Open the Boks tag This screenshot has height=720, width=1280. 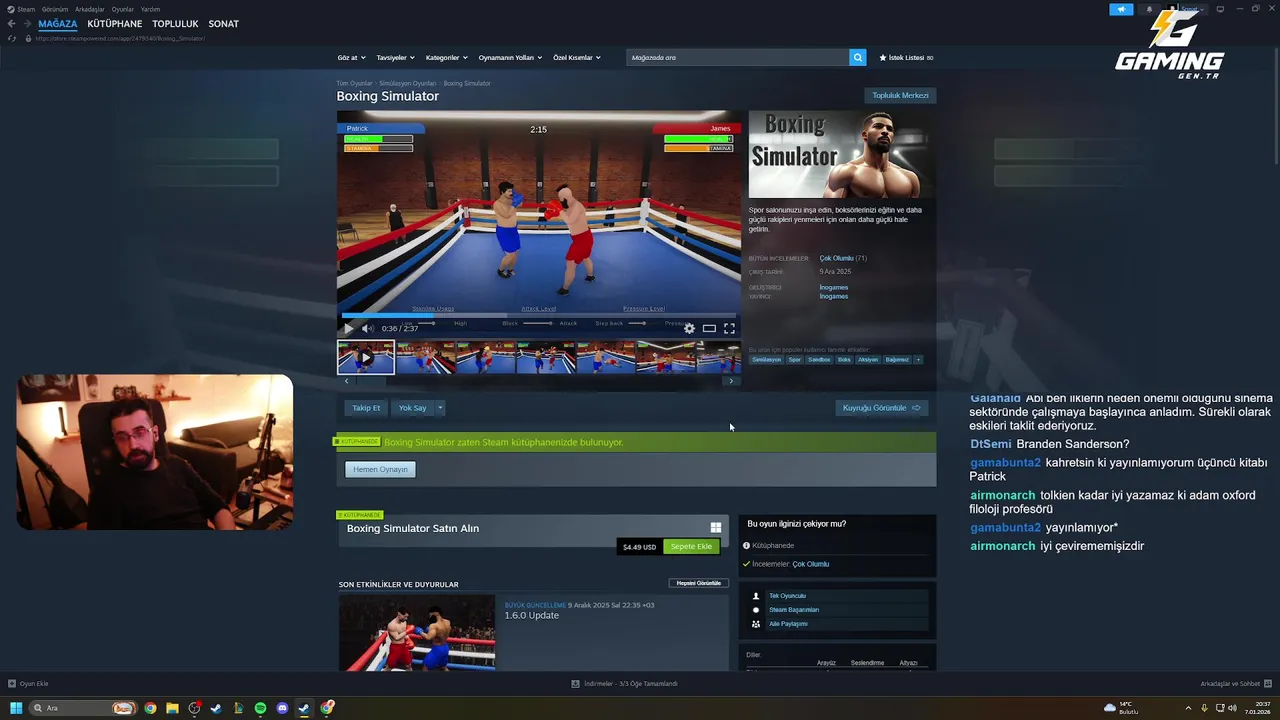[844, 360]
